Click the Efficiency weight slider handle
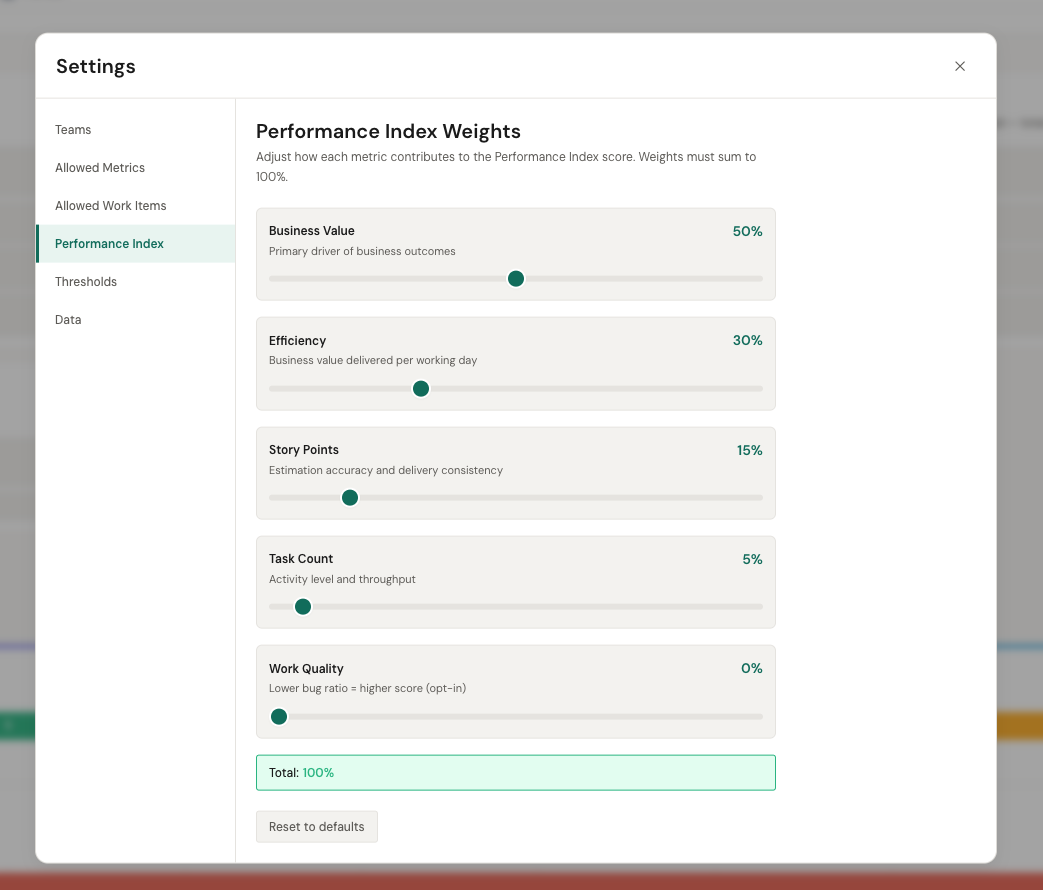The height and width of the screenshot is (890, 1043). (420, 388)
